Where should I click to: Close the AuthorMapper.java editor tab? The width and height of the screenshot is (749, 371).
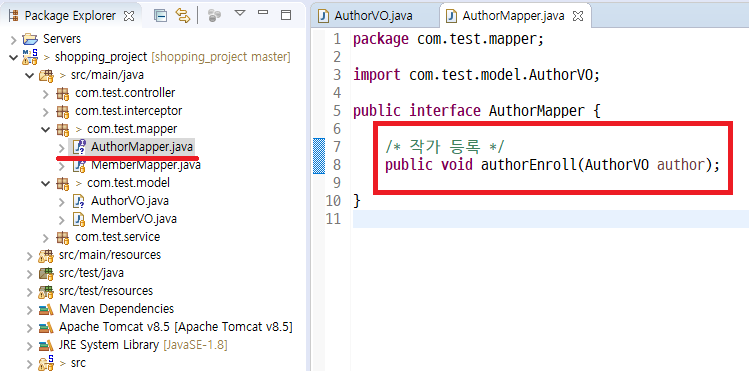(578, 16)
